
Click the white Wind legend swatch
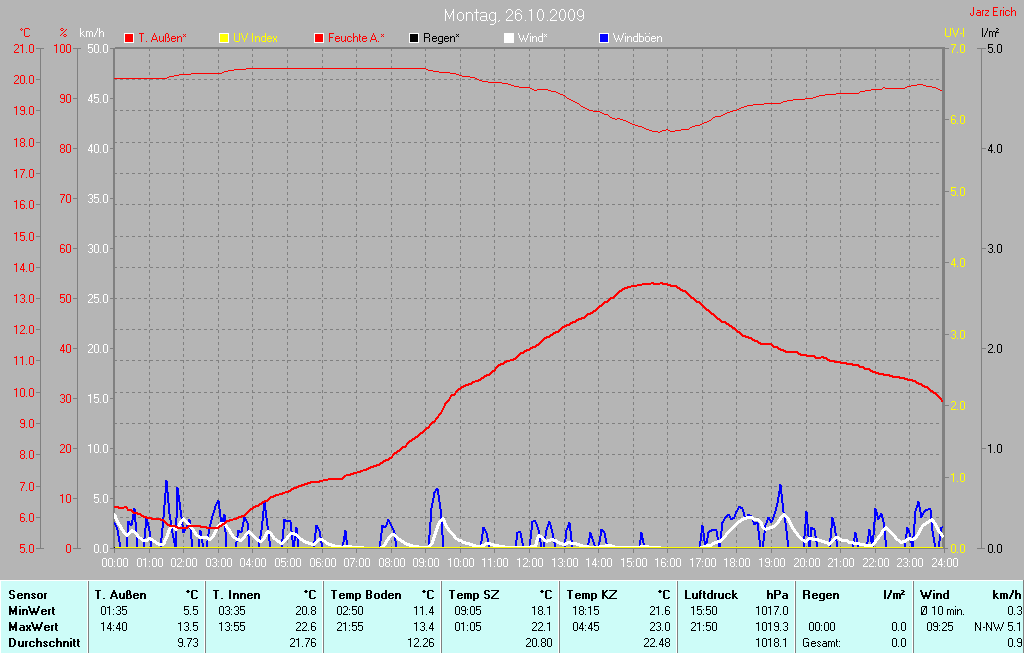click(x=508, y=38)
